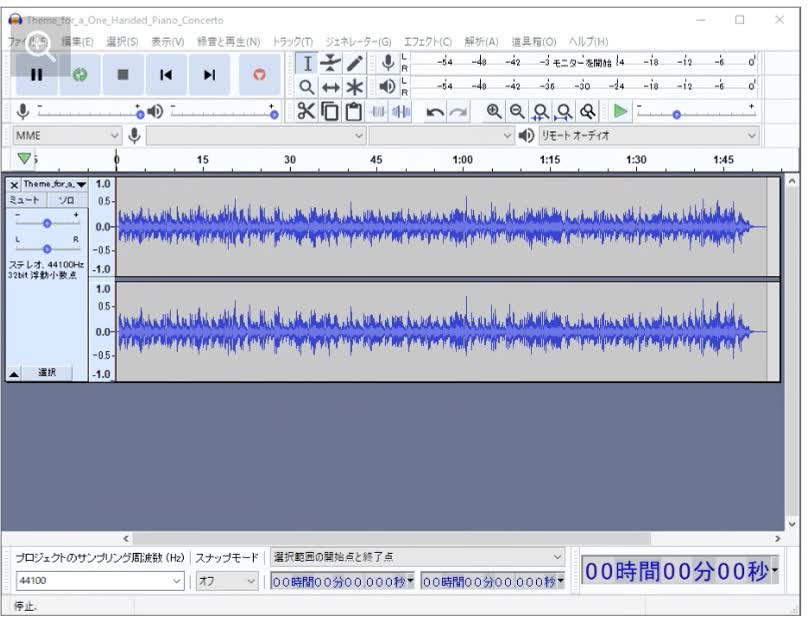Viewport: 808px width, 621px height.
Task: Click the selection start time field
Action: click(342, 582)
